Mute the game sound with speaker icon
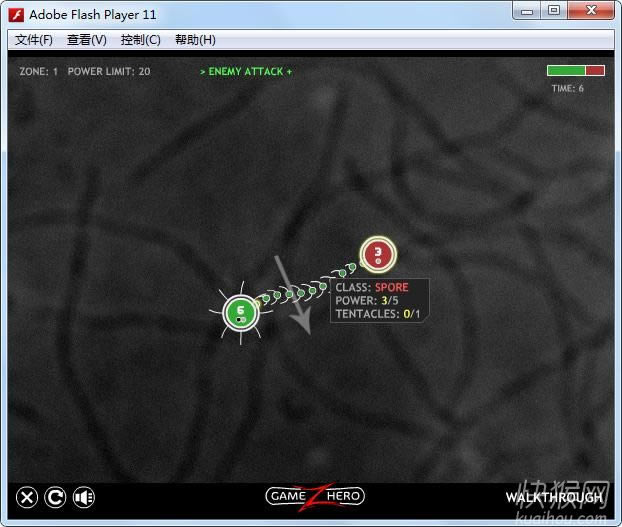 click(x=84, y=497)
